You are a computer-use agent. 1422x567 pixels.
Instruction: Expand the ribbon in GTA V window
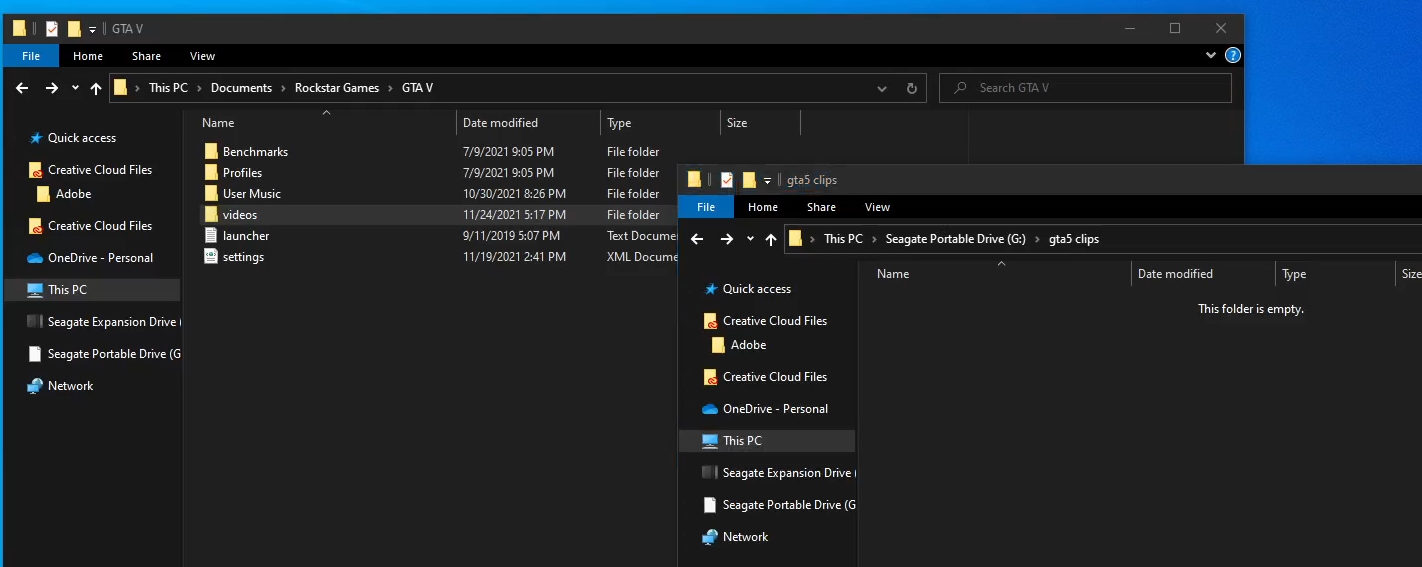click(1213, 56)
